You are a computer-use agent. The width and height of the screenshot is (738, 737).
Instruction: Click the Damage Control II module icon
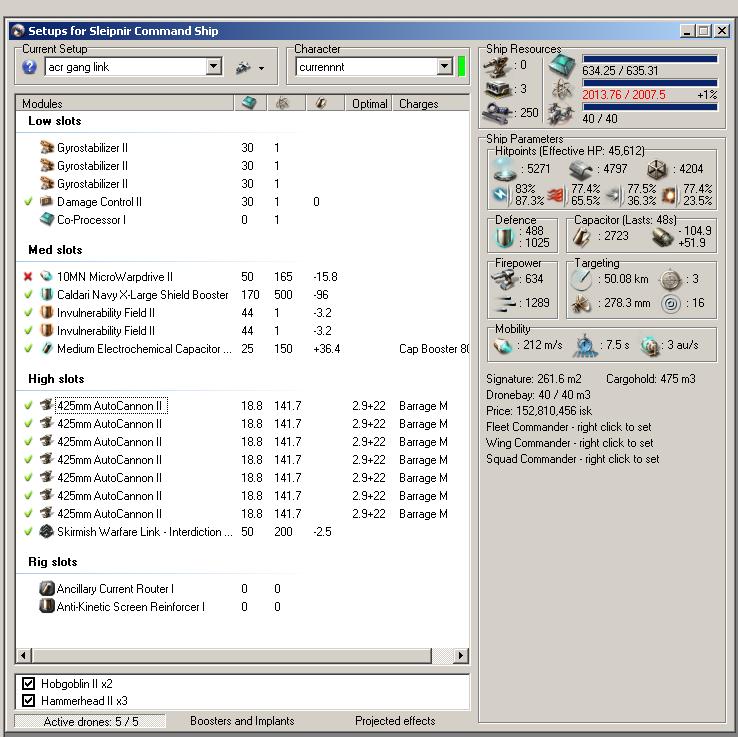pyautogui.click(x=46, y=201)
